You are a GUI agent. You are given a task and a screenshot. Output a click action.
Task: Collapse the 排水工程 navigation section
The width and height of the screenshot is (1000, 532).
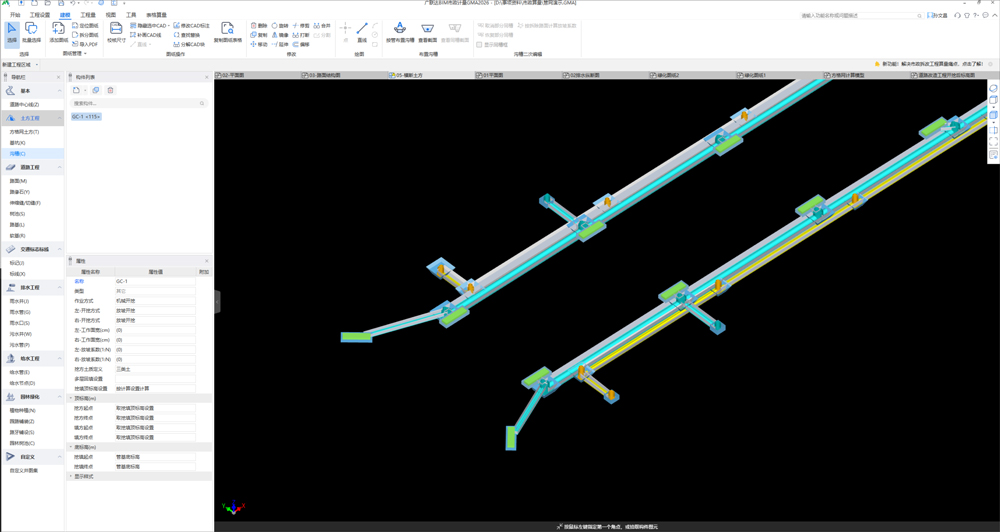click(x=60, y=288)
